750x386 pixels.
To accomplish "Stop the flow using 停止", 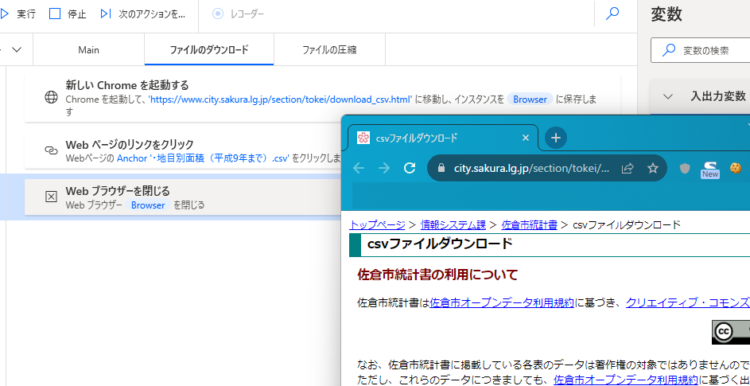I will point(67,14).
